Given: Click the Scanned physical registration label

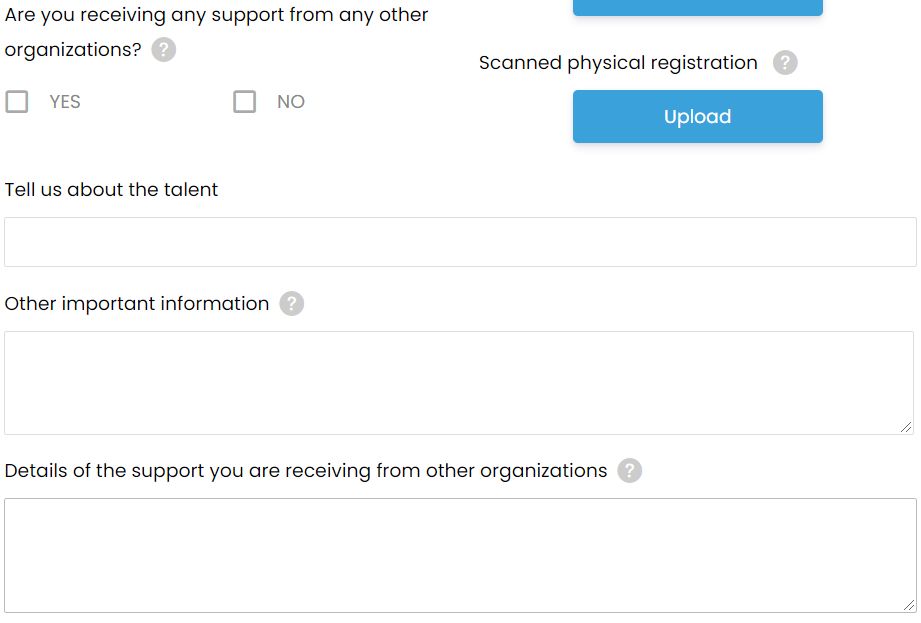Looking at the screenshot, I should (x=618, y=63).
